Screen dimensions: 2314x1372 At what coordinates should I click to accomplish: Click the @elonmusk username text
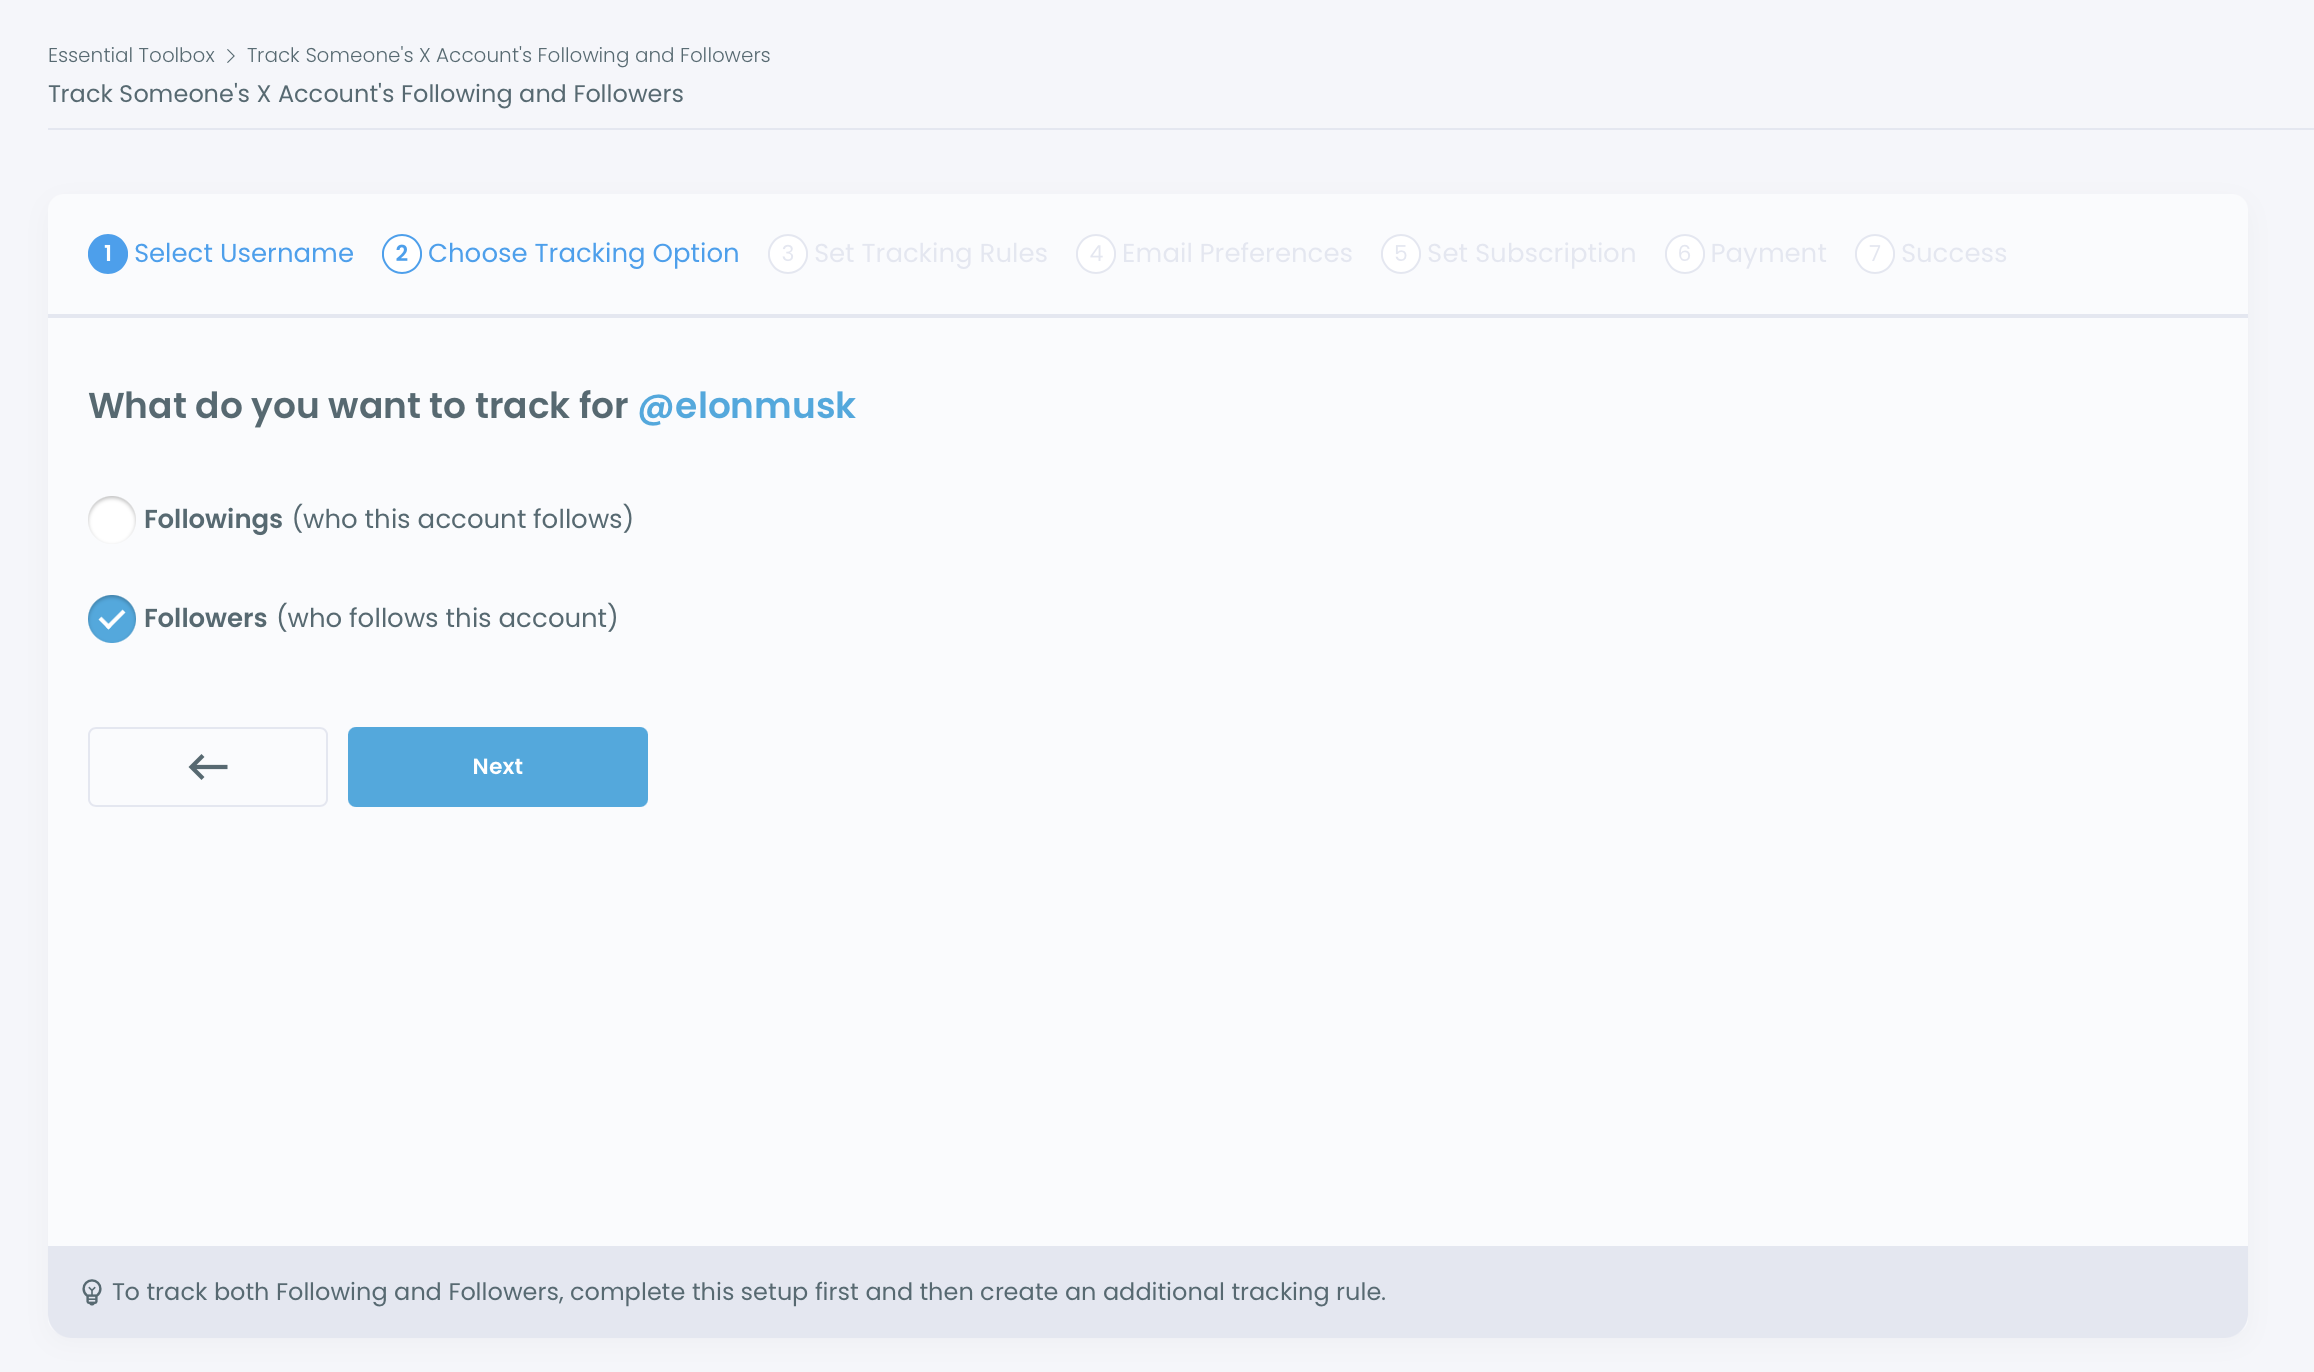tap(747, 406)
